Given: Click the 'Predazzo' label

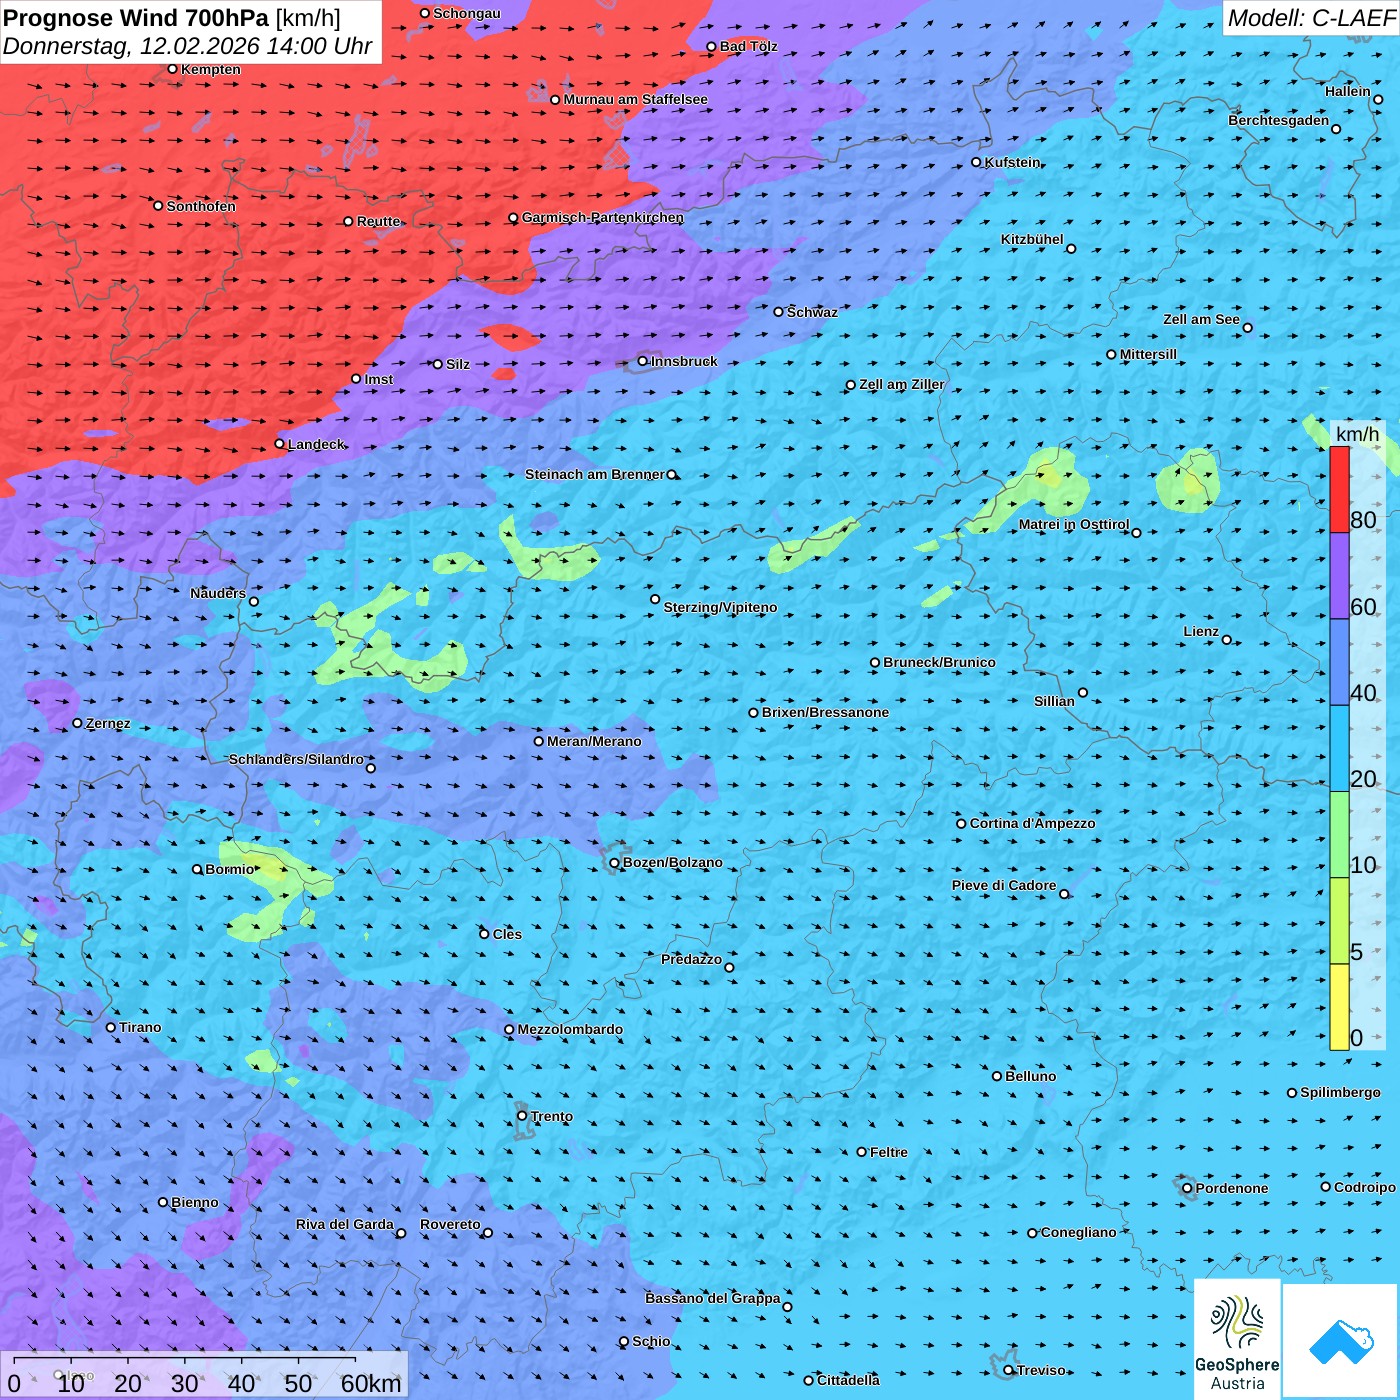Looking at the screenshot, I should [691, 959].
